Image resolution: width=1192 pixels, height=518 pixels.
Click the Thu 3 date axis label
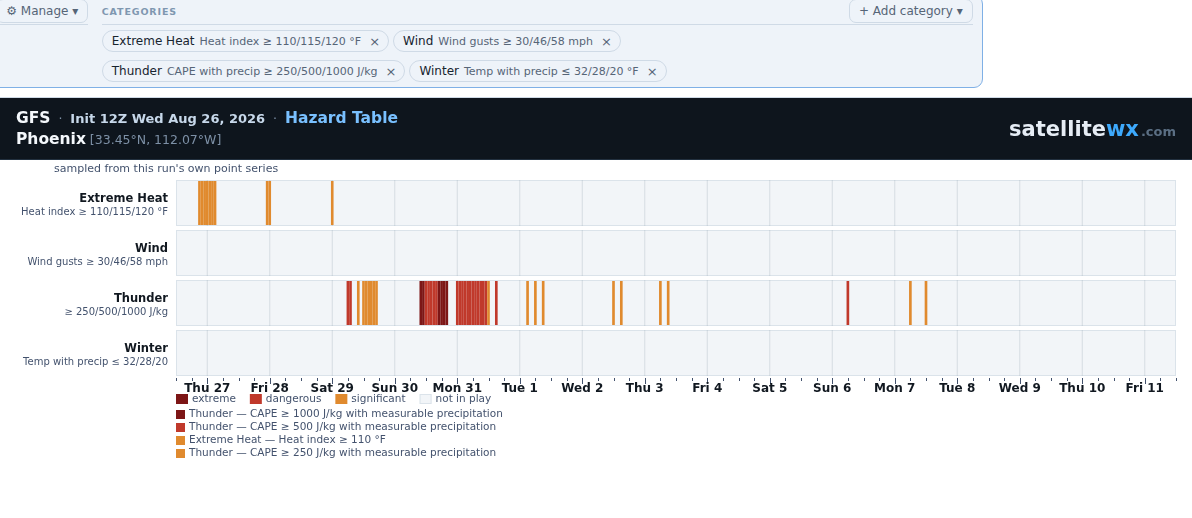(645, 388)
